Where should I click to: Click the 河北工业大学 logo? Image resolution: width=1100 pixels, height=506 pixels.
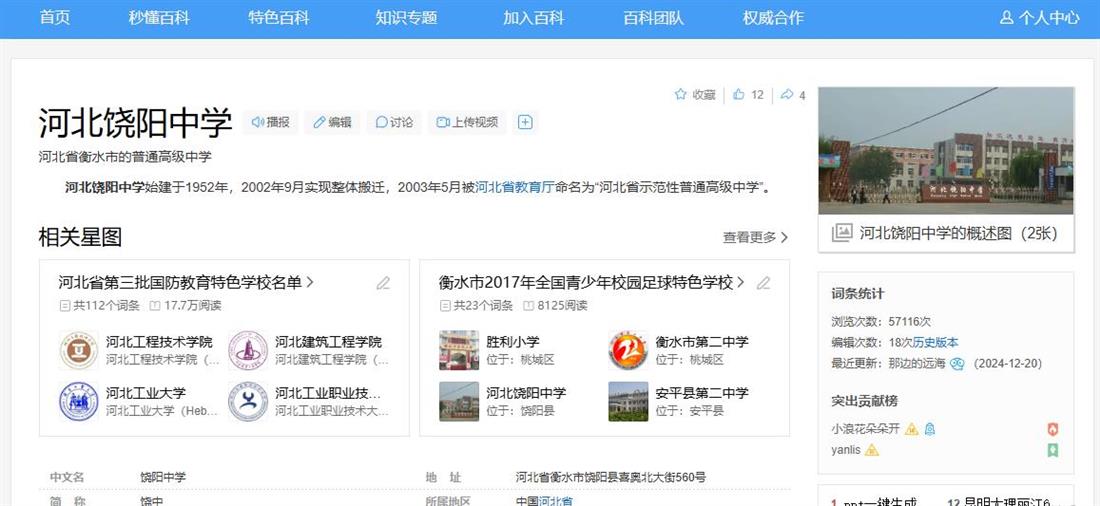(79, 401)
